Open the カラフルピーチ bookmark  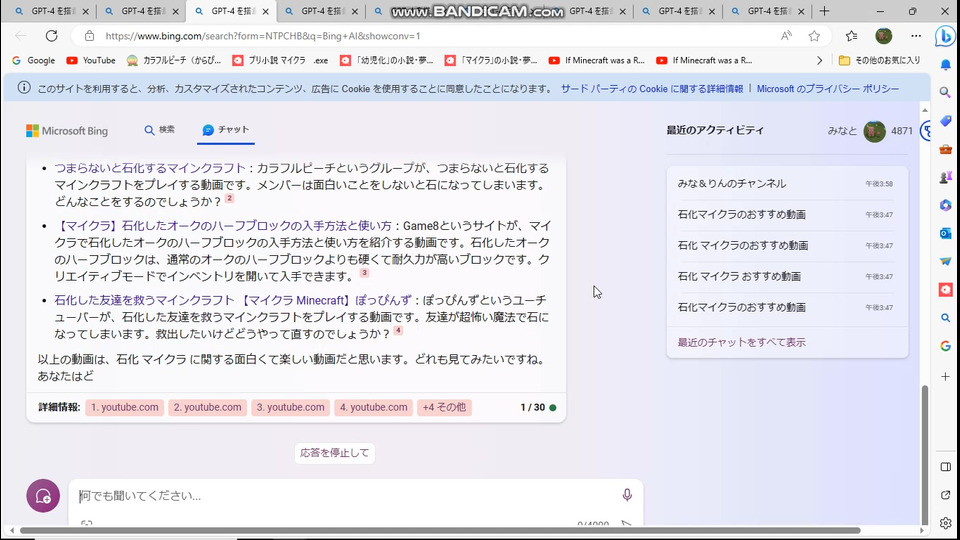point(174,61)
